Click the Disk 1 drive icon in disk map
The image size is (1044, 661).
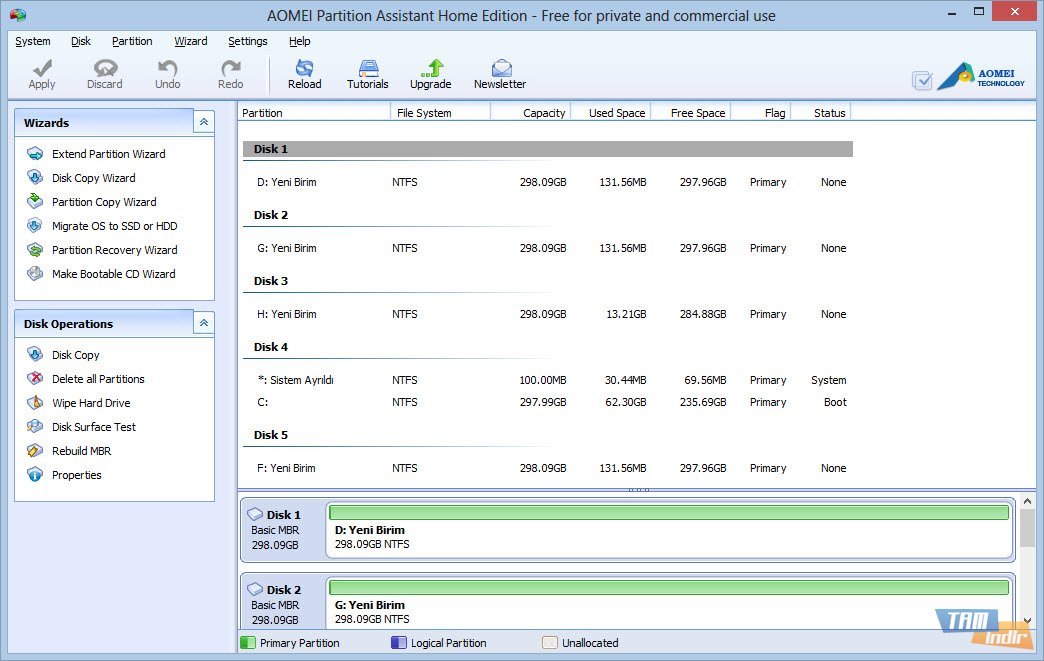255,514
